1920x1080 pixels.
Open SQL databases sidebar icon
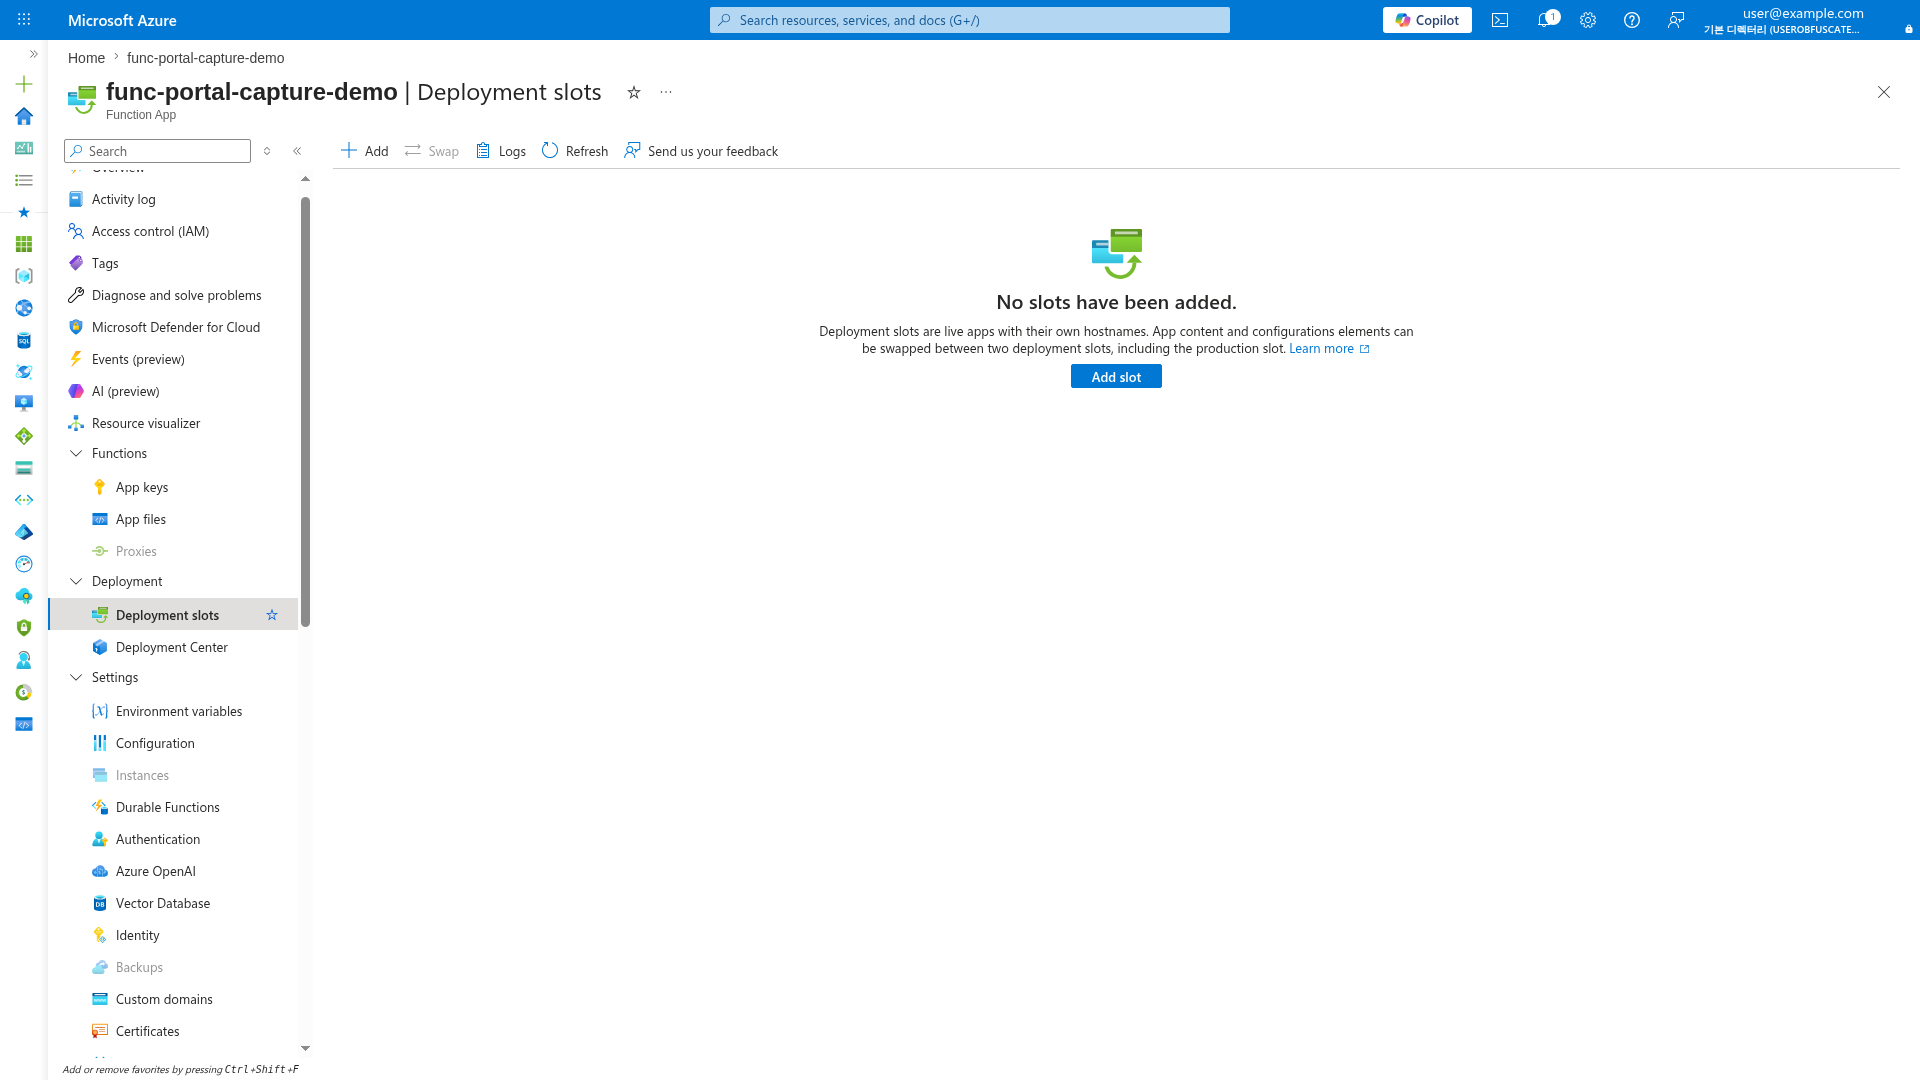[24, 340]
